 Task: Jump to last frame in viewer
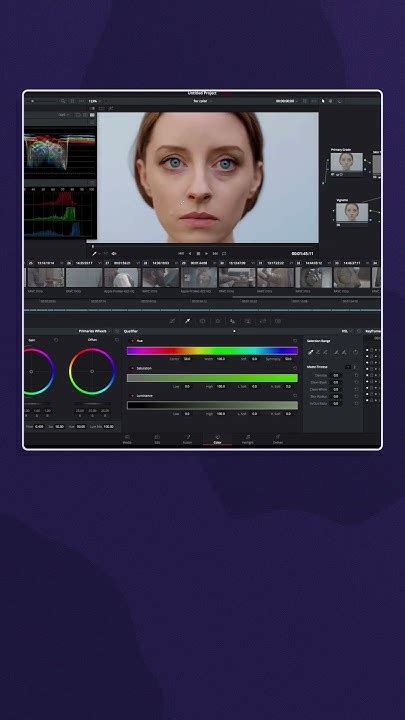coord(215,253)
